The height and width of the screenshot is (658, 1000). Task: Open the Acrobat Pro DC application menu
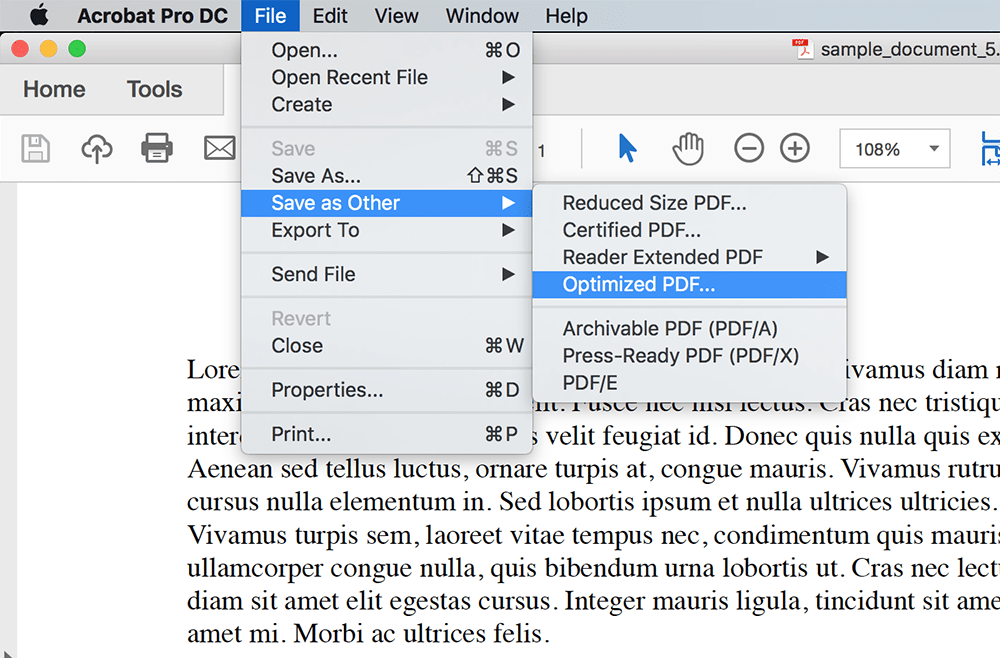point(152,15)
